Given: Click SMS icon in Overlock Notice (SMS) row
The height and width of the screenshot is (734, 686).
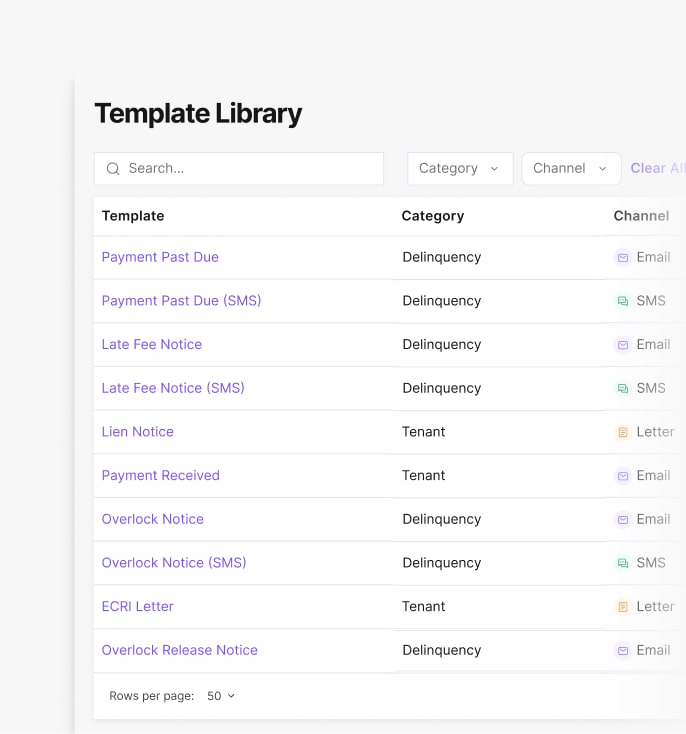Looking at the screenshot, I should tap(623, 563).
